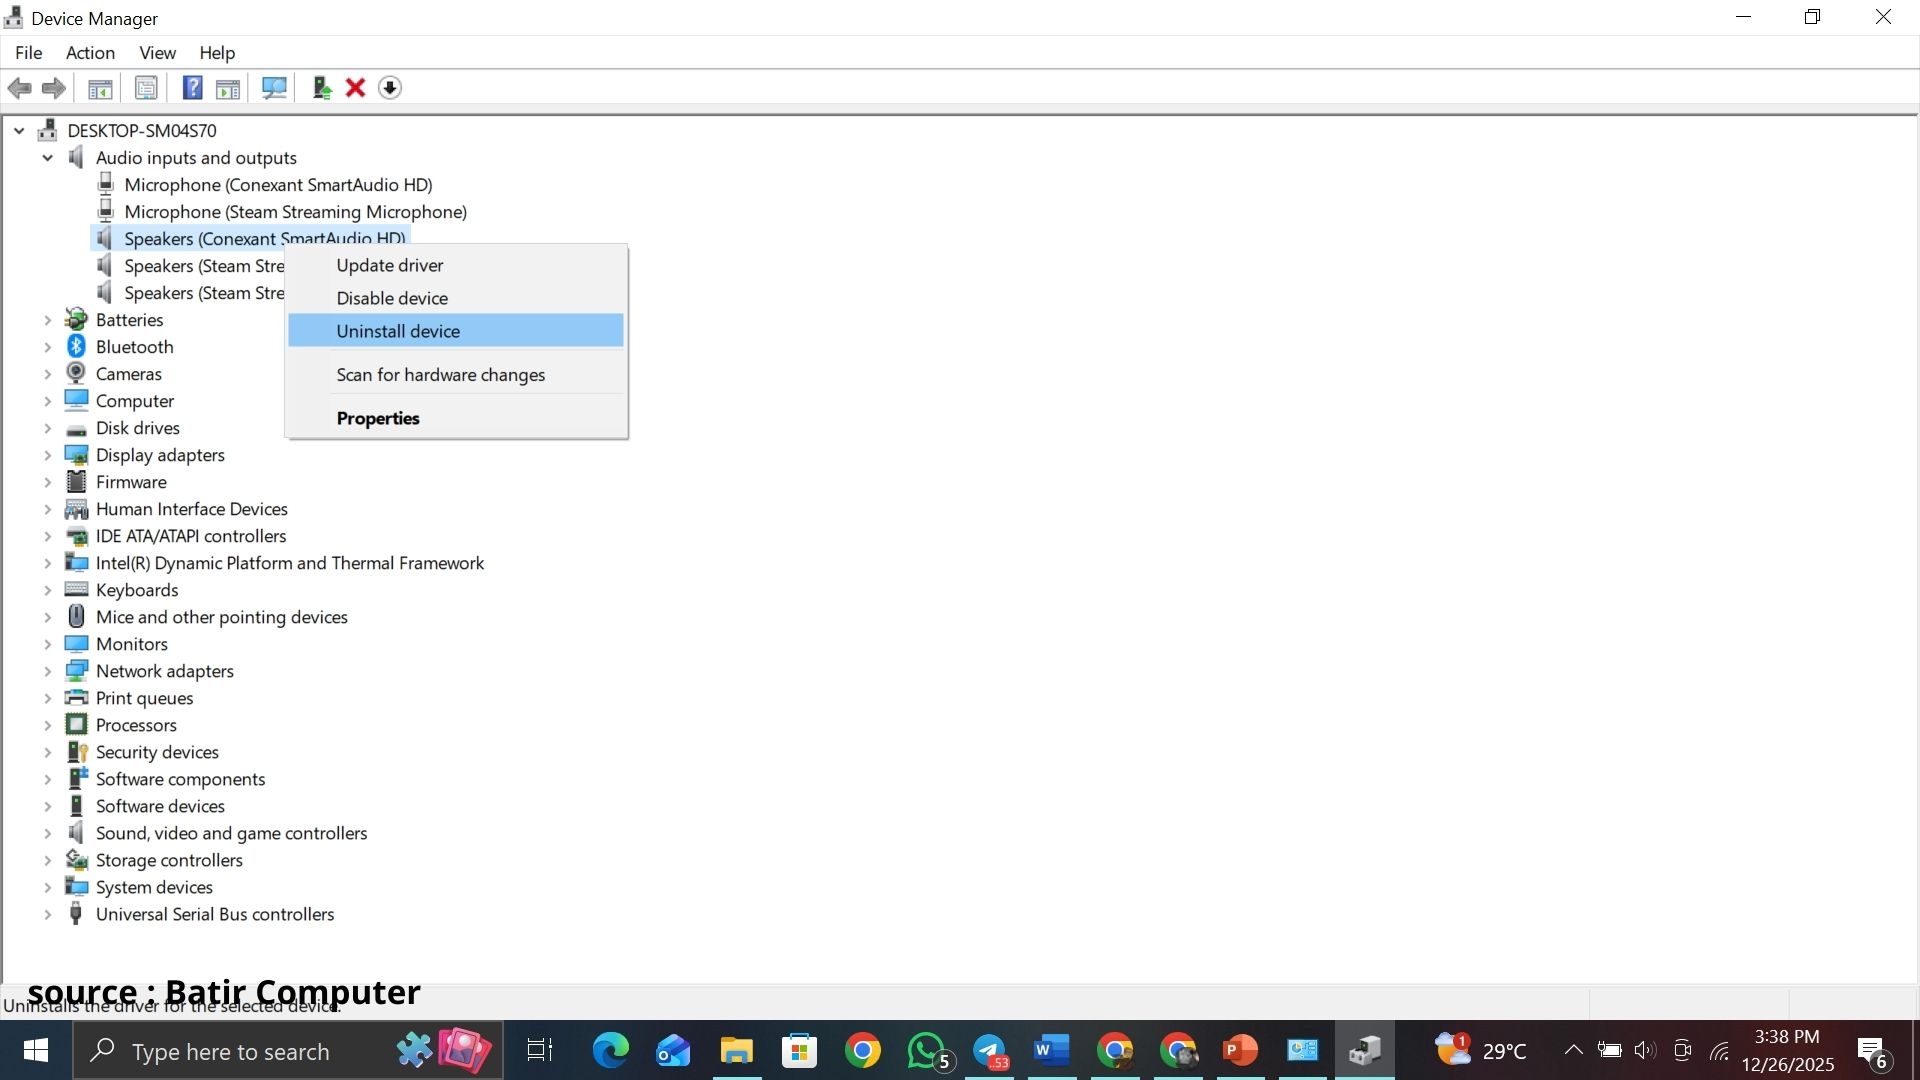The height and width of the screenshot is (1080, 1920).
Task: Expand the Display adapters category
Action: (x=47, y=454)
